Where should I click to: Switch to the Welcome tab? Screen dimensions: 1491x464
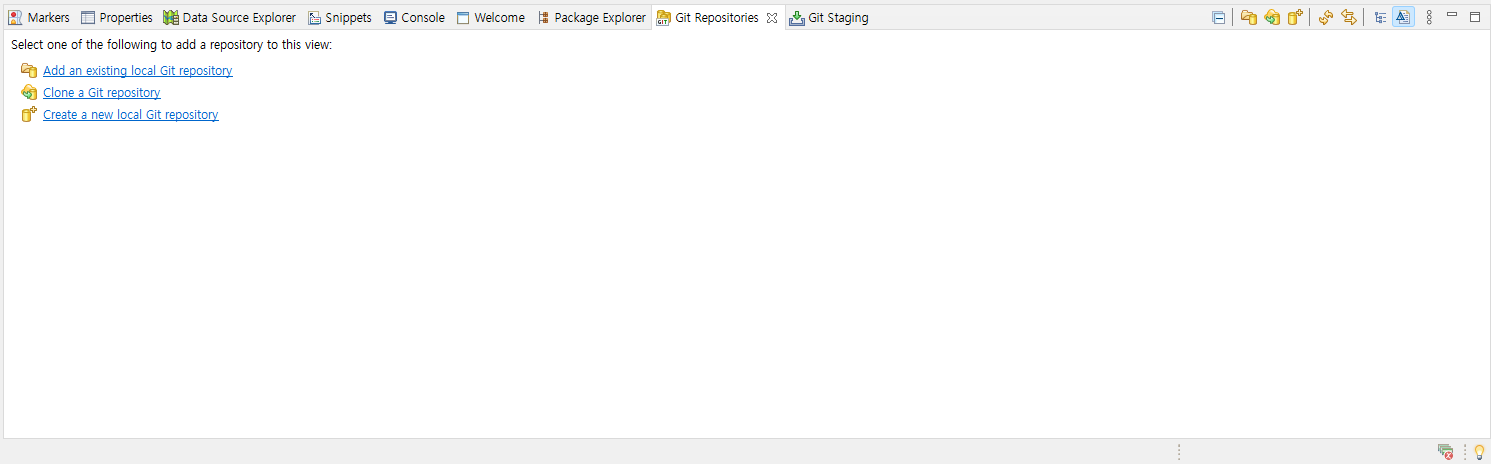point(491,18)
